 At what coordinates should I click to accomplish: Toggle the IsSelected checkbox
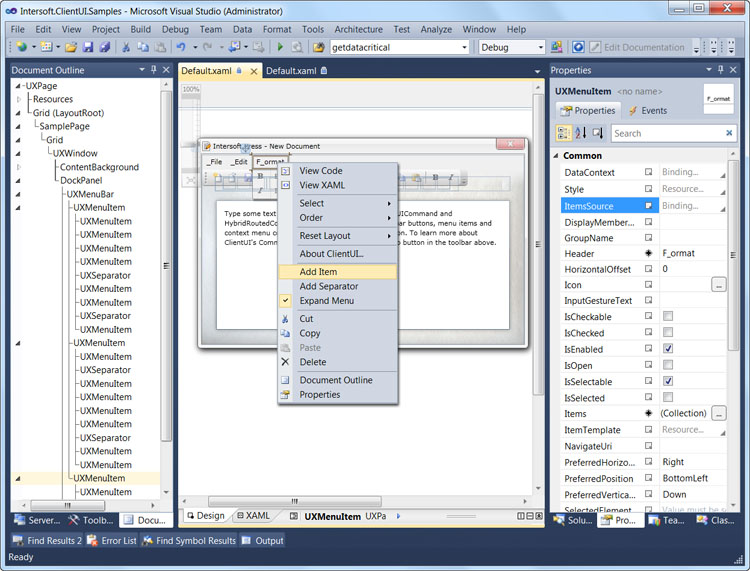pos(668,397)
